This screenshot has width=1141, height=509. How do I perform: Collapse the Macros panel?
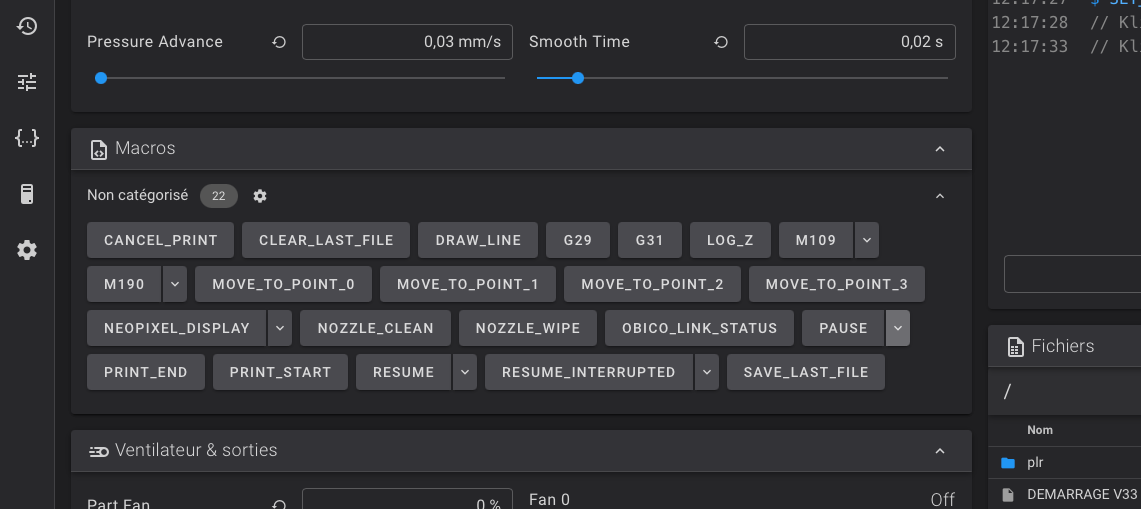[939, 149]
